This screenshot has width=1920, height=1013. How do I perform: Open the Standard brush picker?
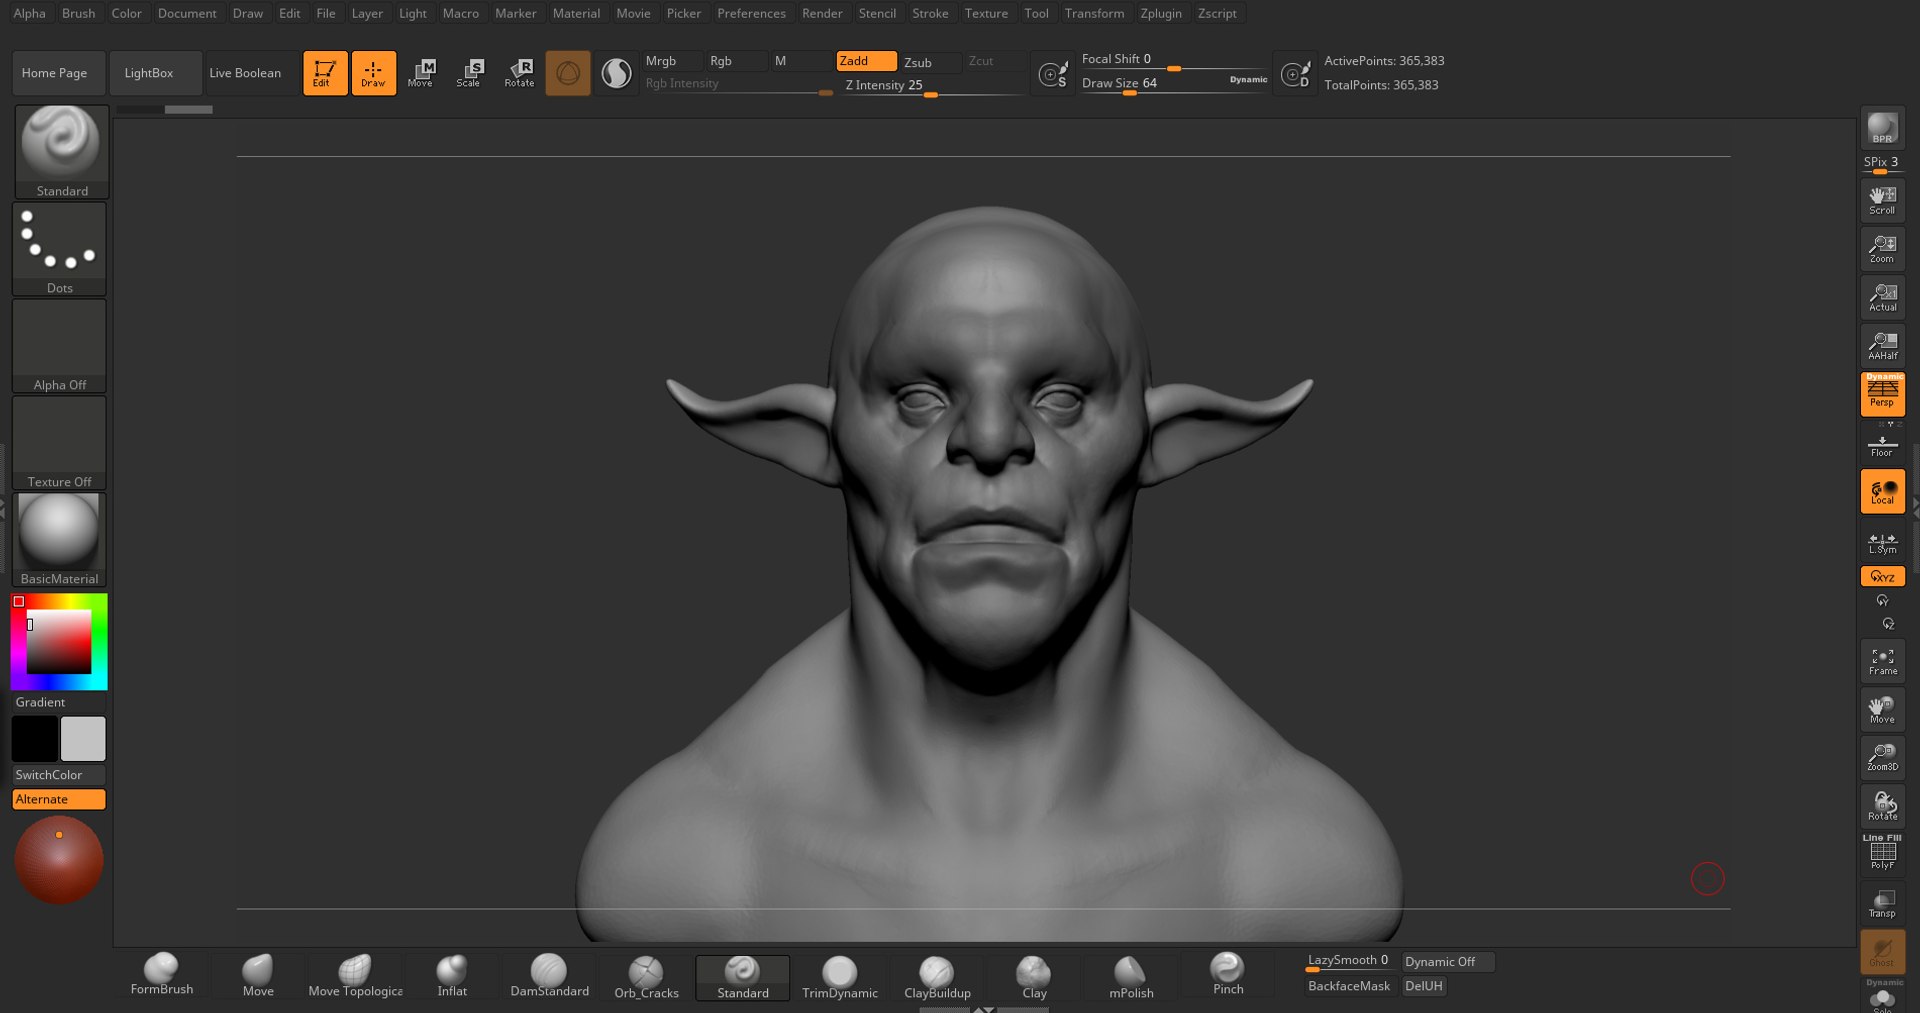pyautogui.click(x=62, y=152)
